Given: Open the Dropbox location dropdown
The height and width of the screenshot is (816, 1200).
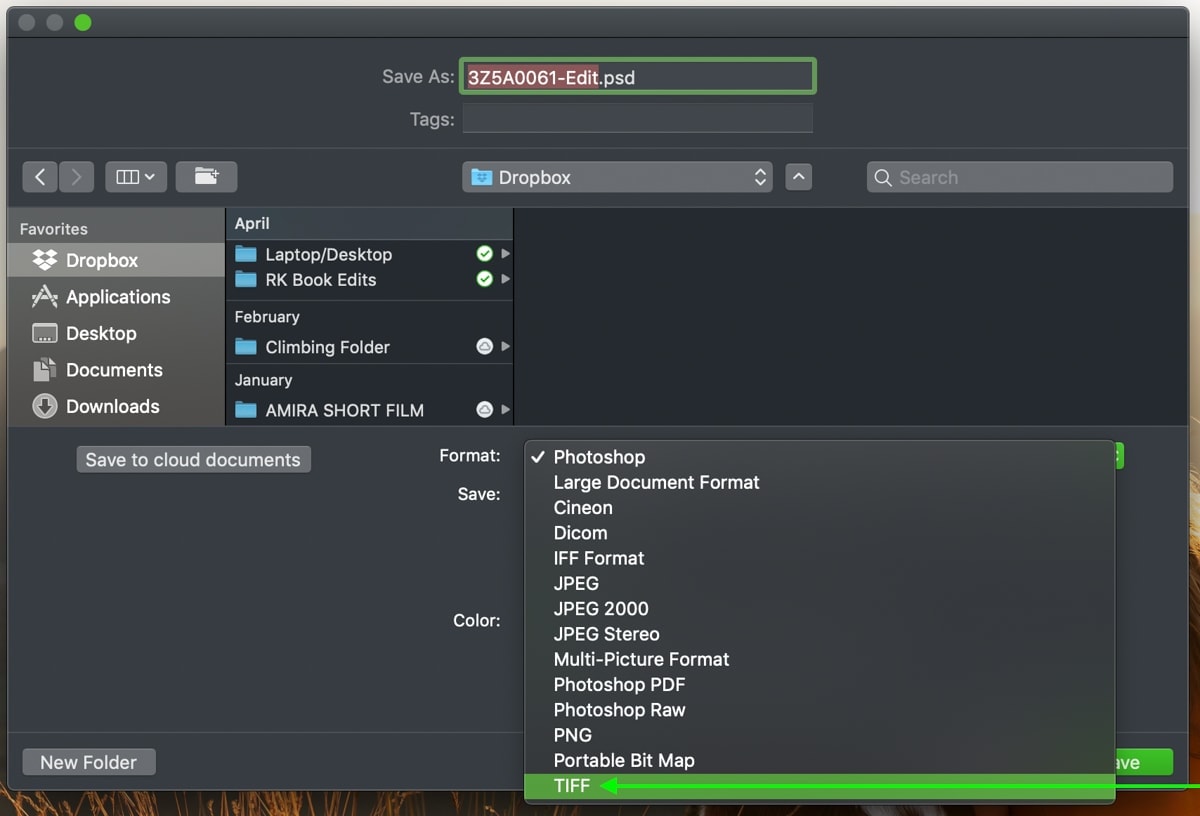Looking at the screenshot, I should tap(616, 176).
